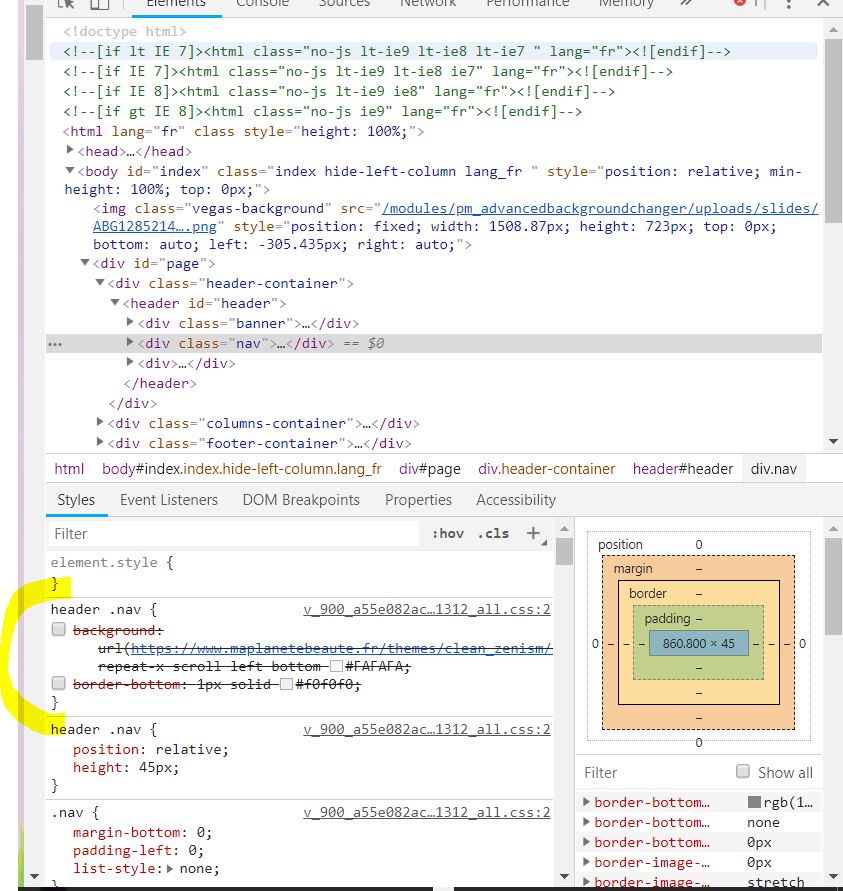843x891 pixels.
Task: Click the Styles pane scroll-down arrow
Action: pos(564,876)
